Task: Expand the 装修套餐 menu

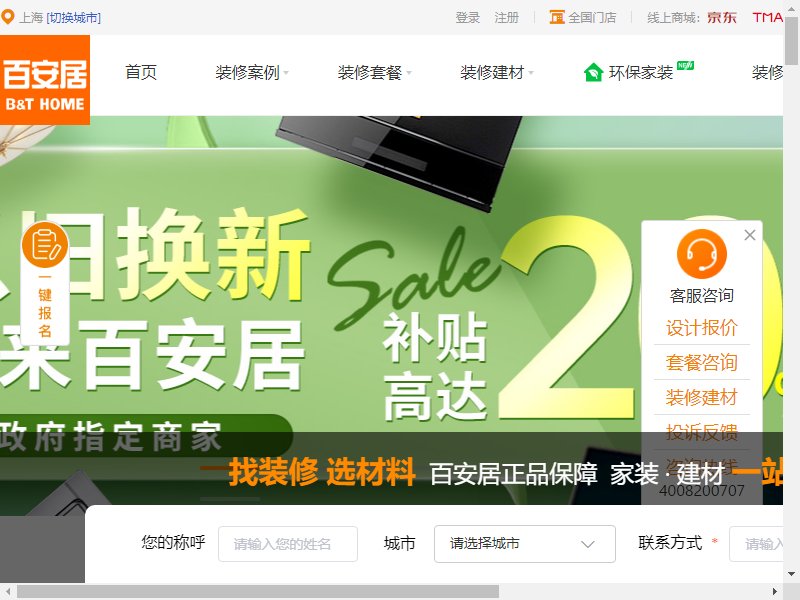Action: (x=374, y=72)
